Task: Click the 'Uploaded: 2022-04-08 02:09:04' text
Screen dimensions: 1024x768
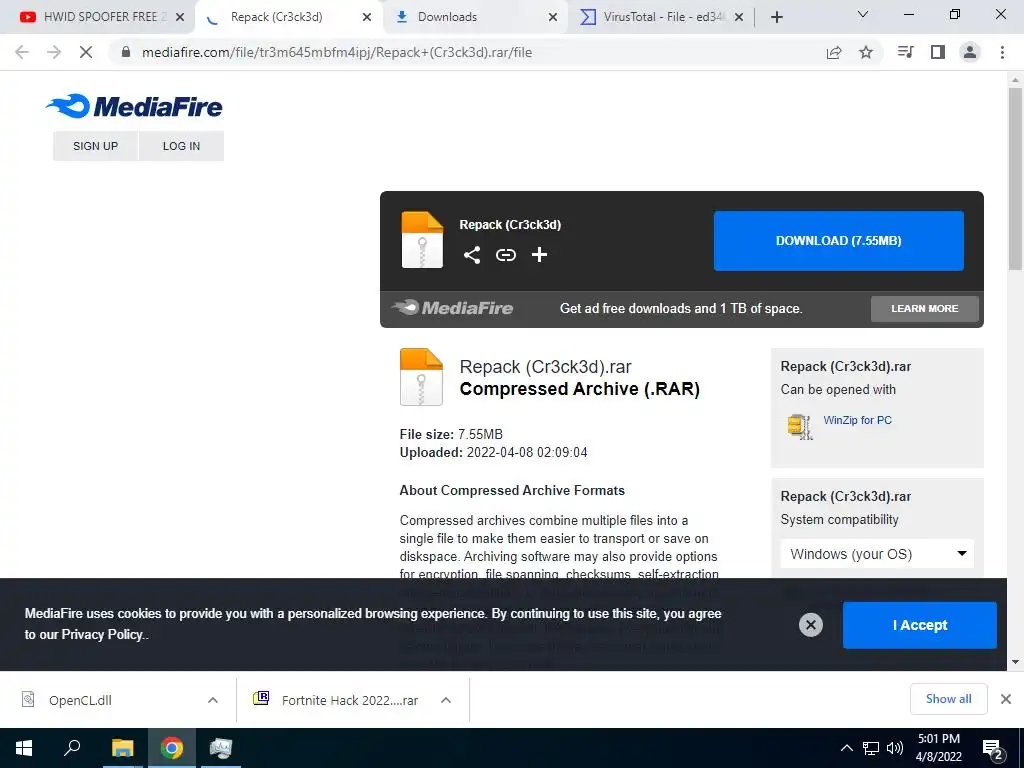Action: pyautogui.click(x=493, y=452)
